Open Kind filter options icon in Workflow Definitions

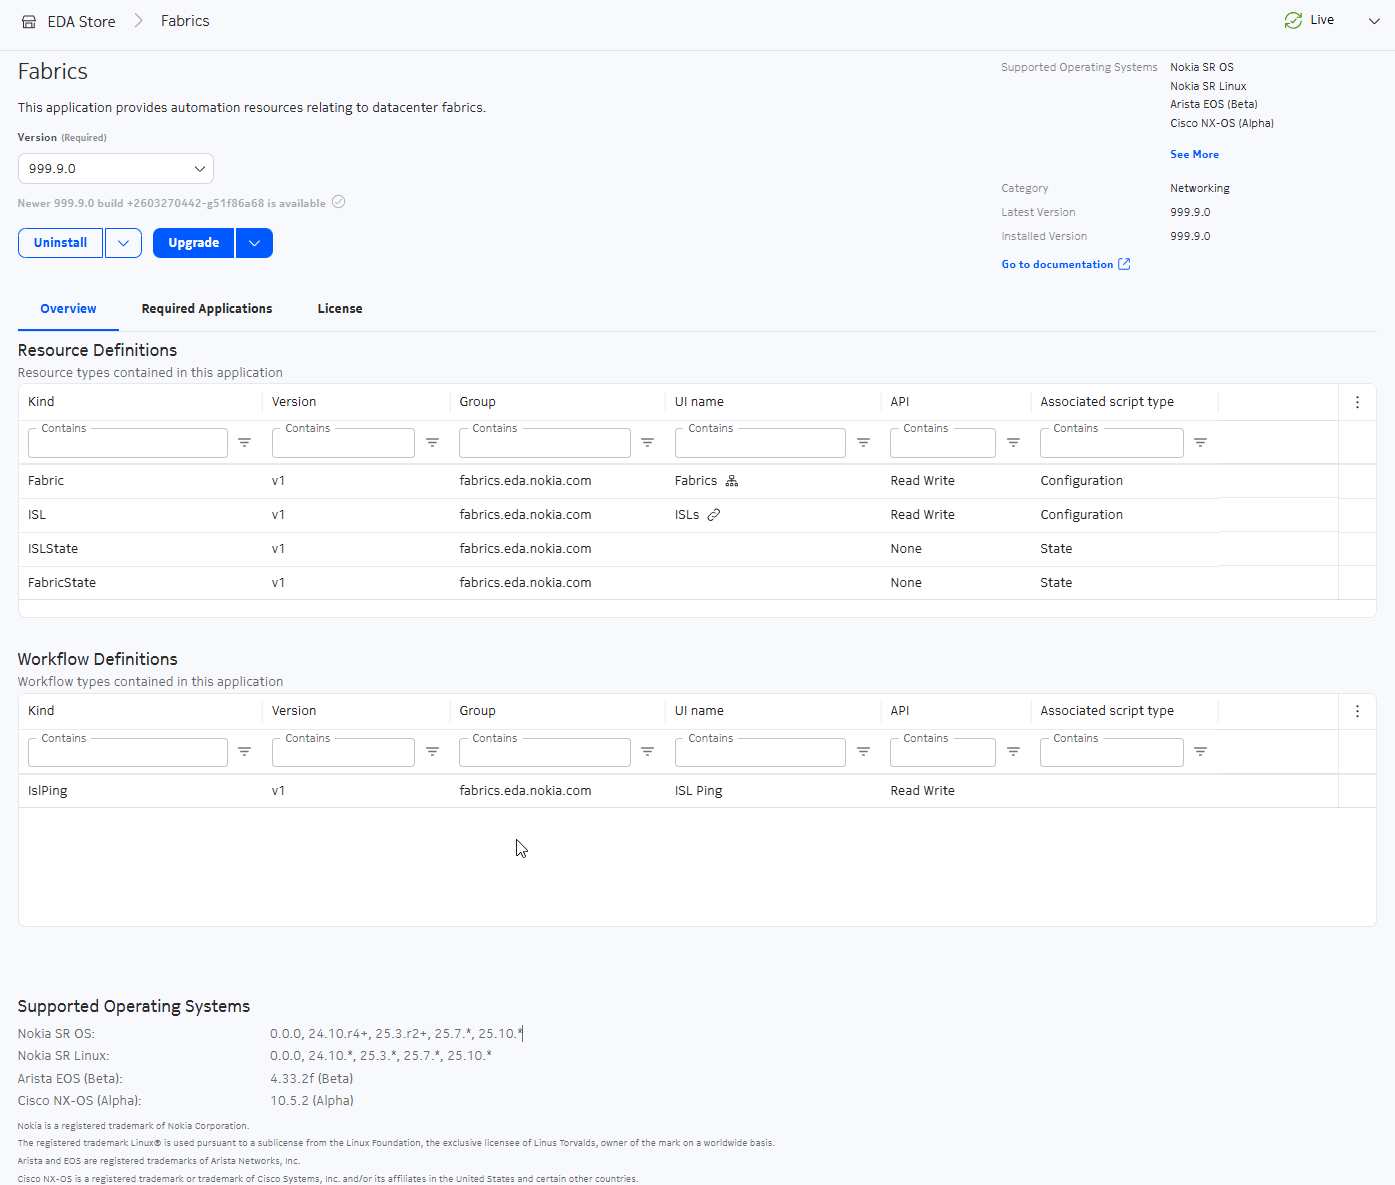coord(244,751)
